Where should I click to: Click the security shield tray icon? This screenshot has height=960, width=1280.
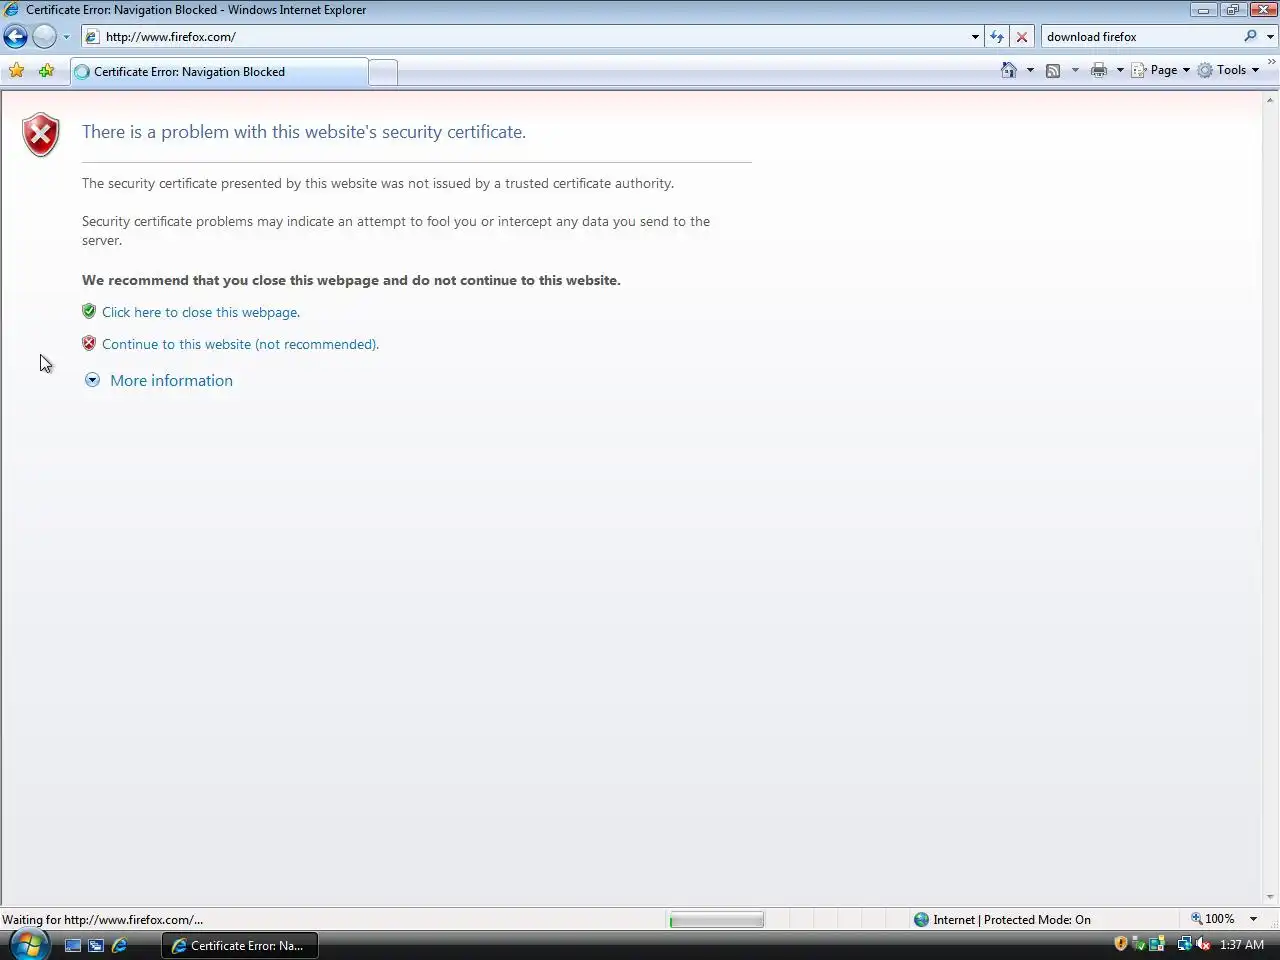pyautogui.click(x=1120, y=944)
